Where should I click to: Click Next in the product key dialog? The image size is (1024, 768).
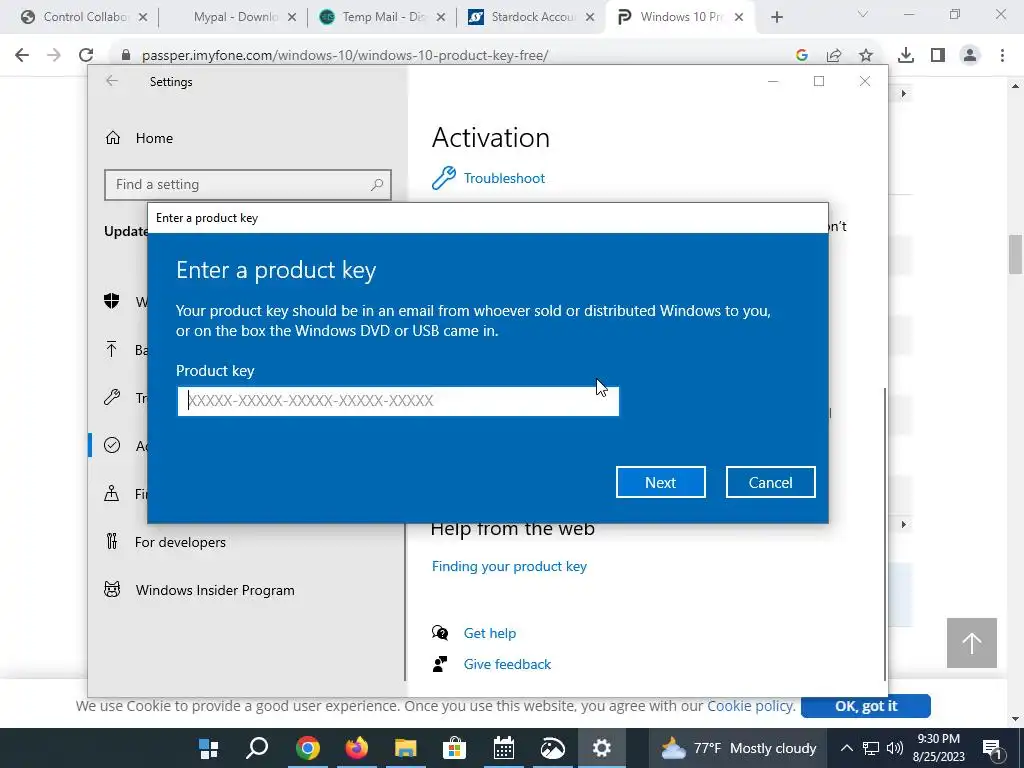pos(660,482)
